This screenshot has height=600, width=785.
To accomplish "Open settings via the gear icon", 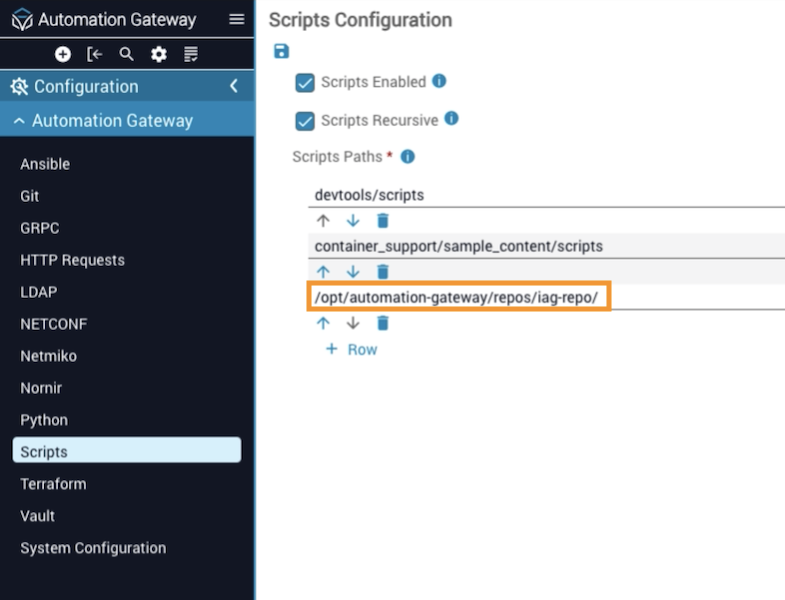I will point(158,54).
